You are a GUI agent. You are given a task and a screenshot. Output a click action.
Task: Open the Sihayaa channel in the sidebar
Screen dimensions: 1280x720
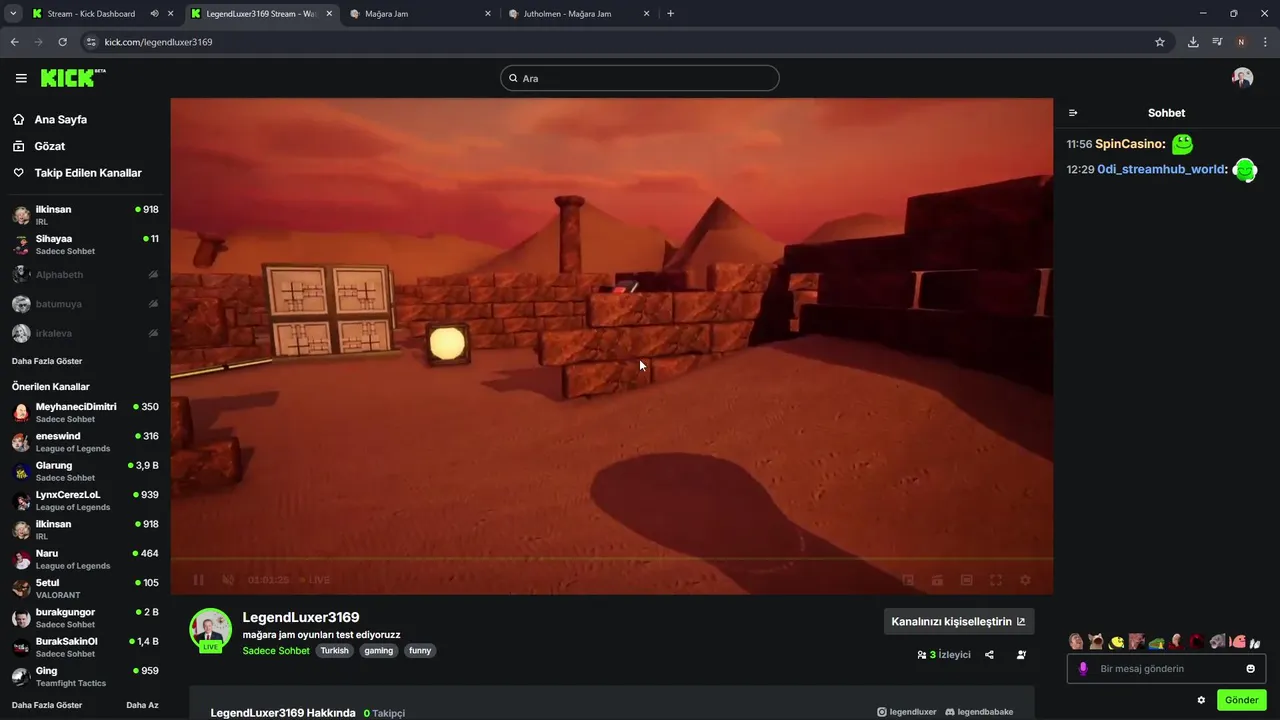tap(85, 244)
